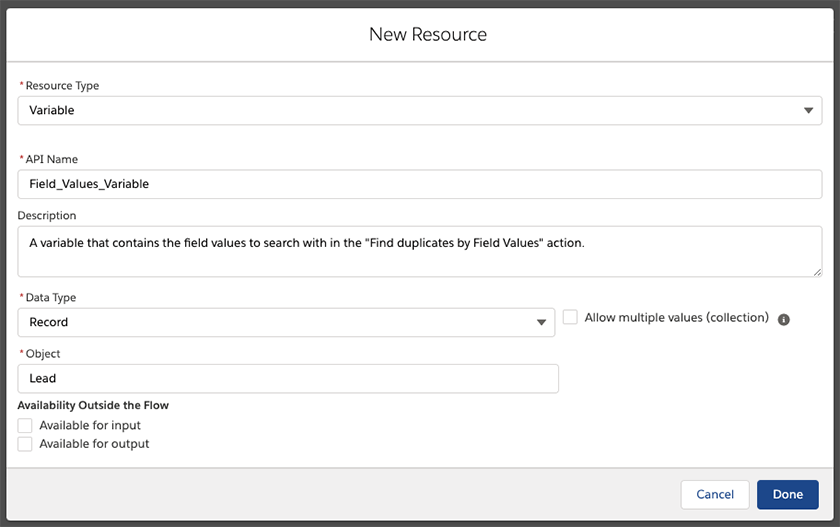
Task: Click the New Resource dialog title
Action: (428, 34)
